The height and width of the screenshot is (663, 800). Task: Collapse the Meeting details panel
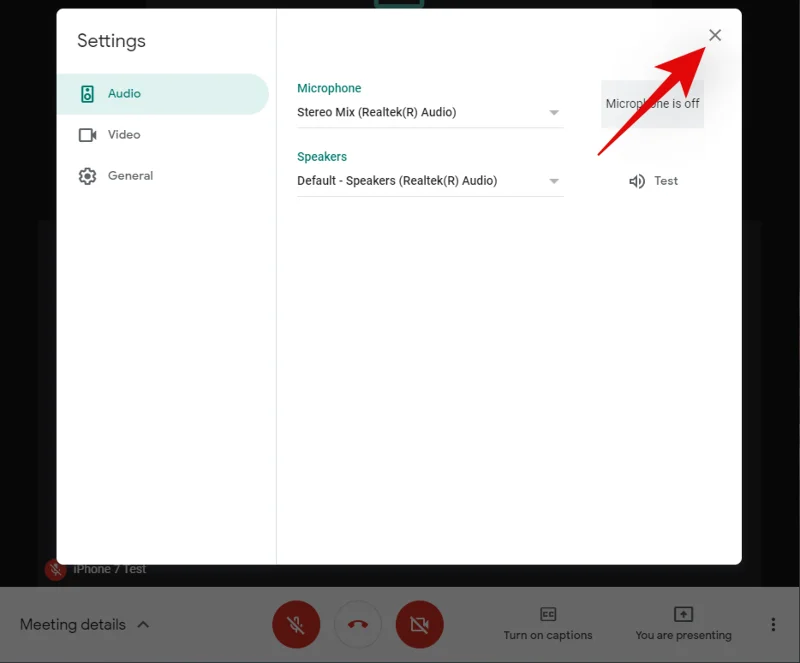143,624
